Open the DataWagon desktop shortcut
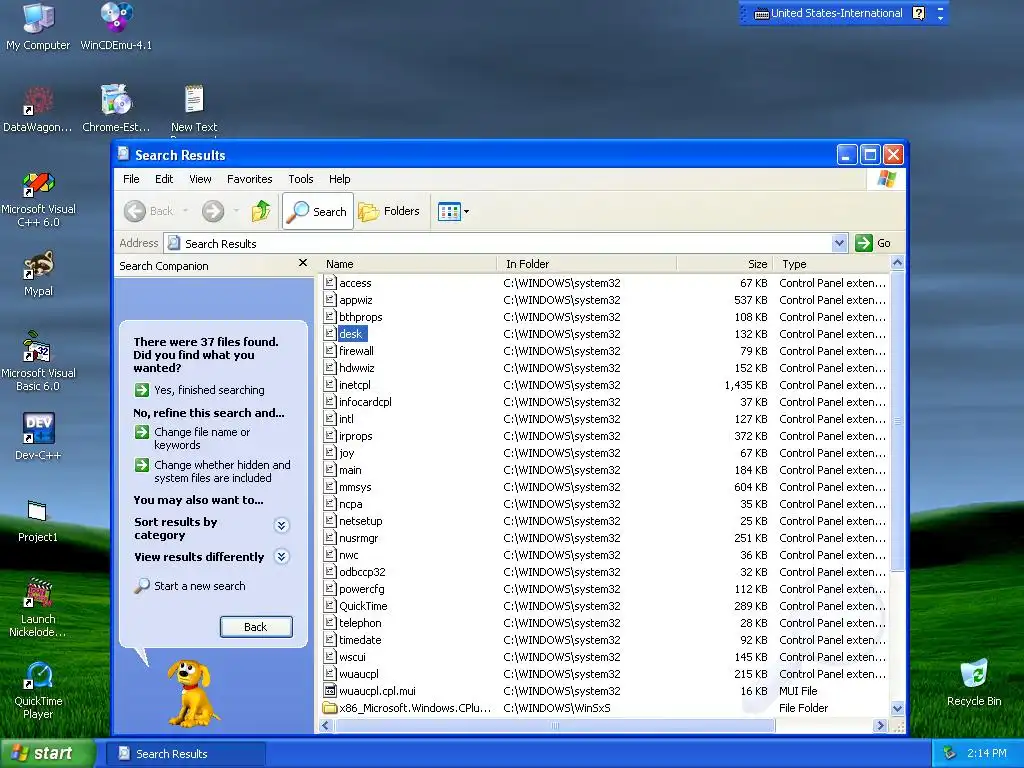Image resolution: width=1024 pixels, height=768 pixels. point(38,108)
